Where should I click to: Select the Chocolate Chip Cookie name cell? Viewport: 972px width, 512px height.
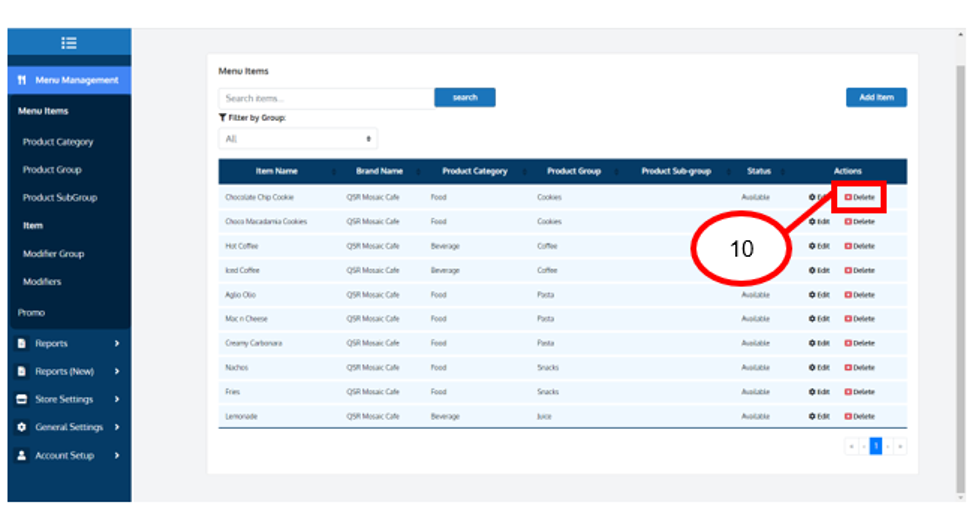259,197
